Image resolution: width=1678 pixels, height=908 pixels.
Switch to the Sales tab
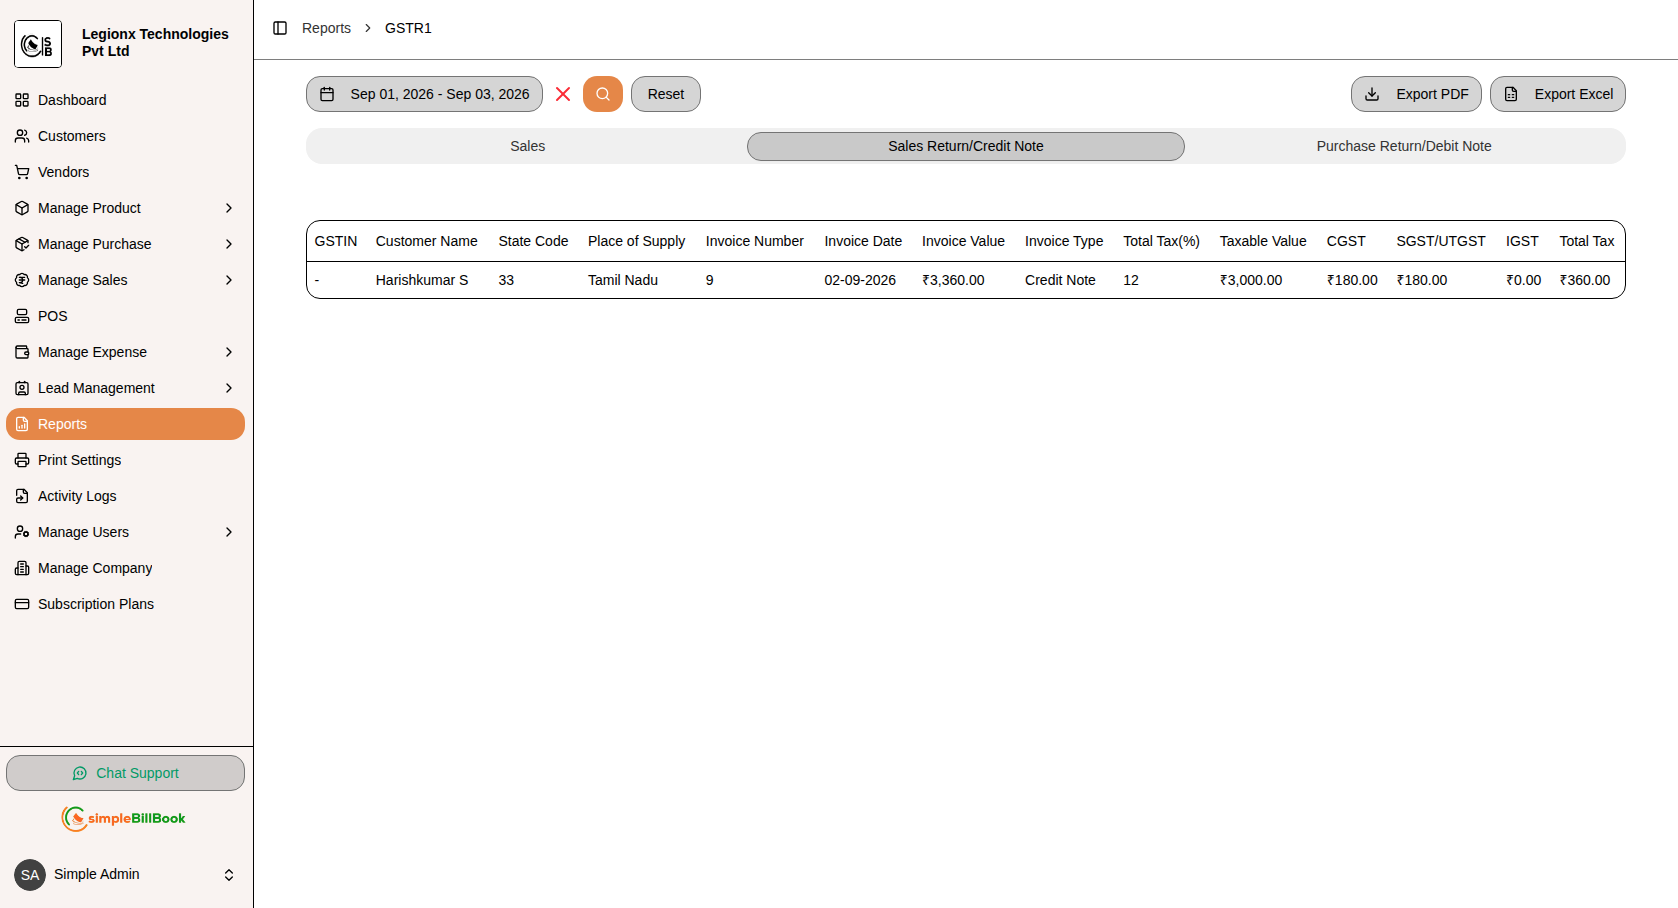[x=527, y=146]
